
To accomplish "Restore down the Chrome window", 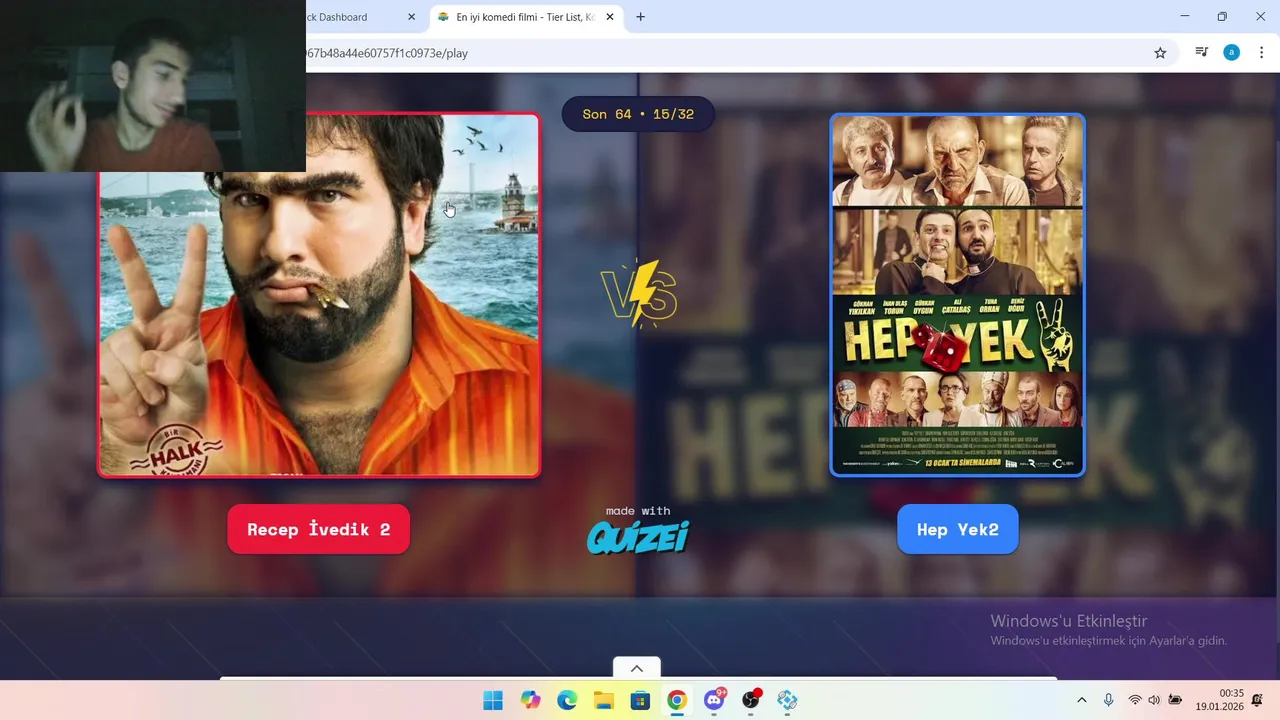I will tap(1222, 17).
